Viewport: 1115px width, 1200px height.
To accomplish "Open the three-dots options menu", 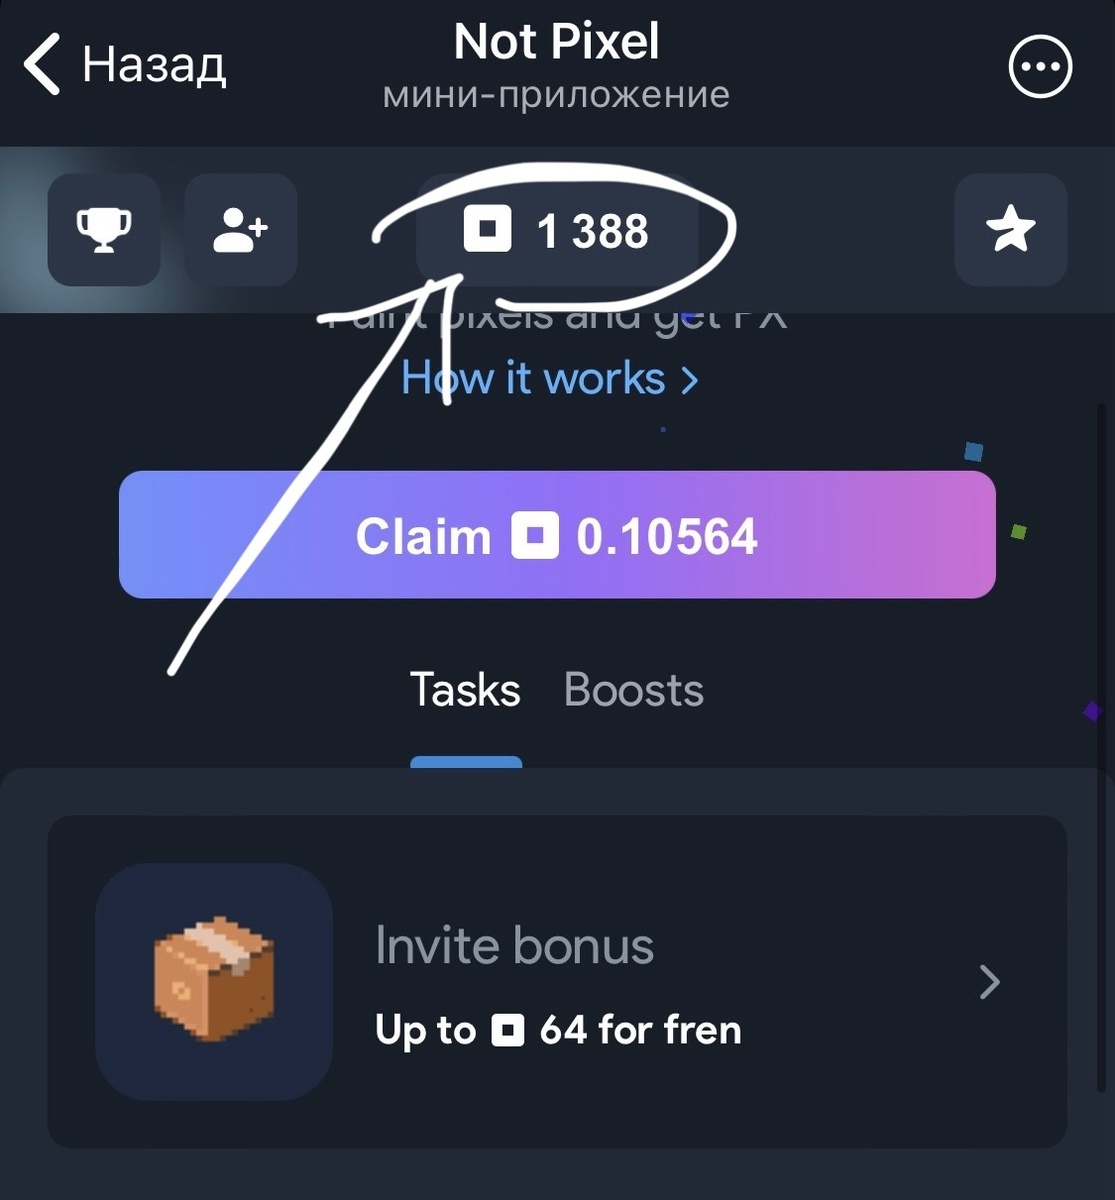I will pos(1041,67).
